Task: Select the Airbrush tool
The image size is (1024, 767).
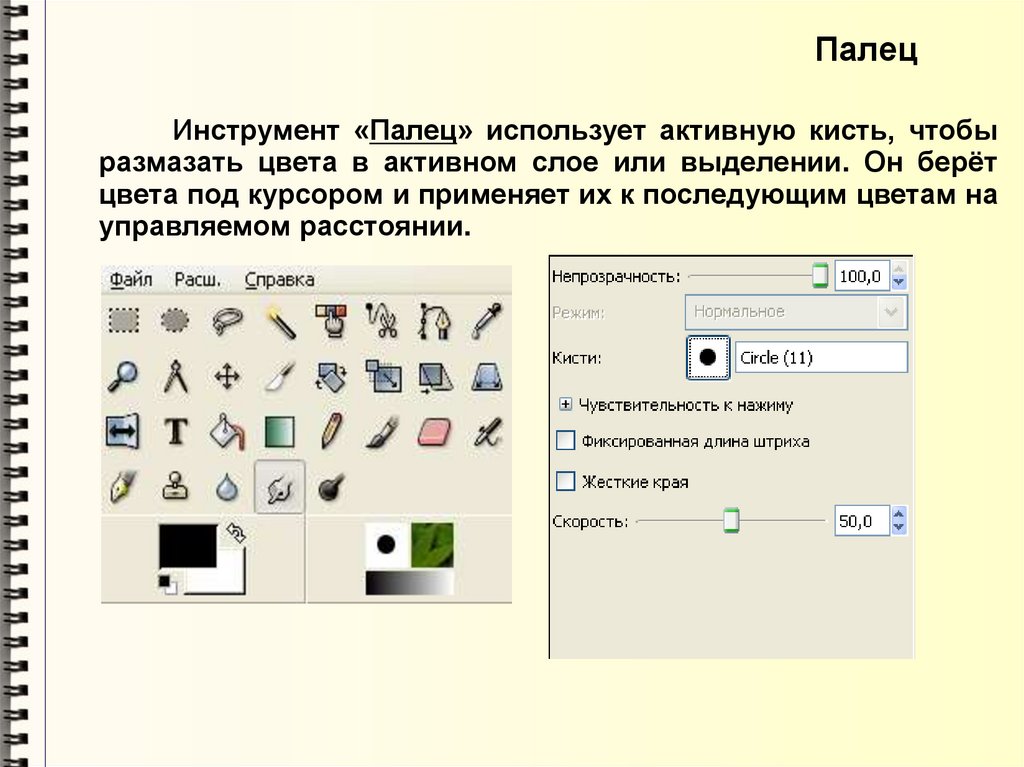Action: (x=487, y=432)
